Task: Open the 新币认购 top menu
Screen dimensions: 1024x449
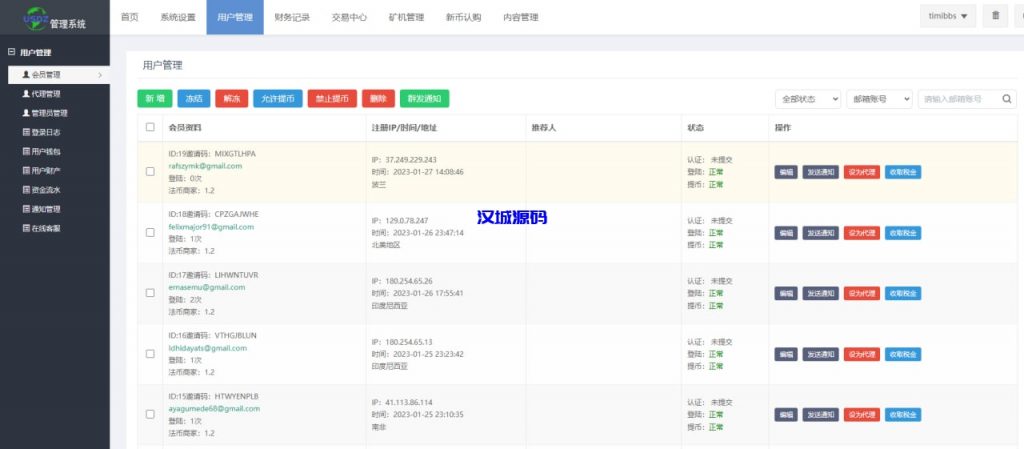Action: [464, 18]
